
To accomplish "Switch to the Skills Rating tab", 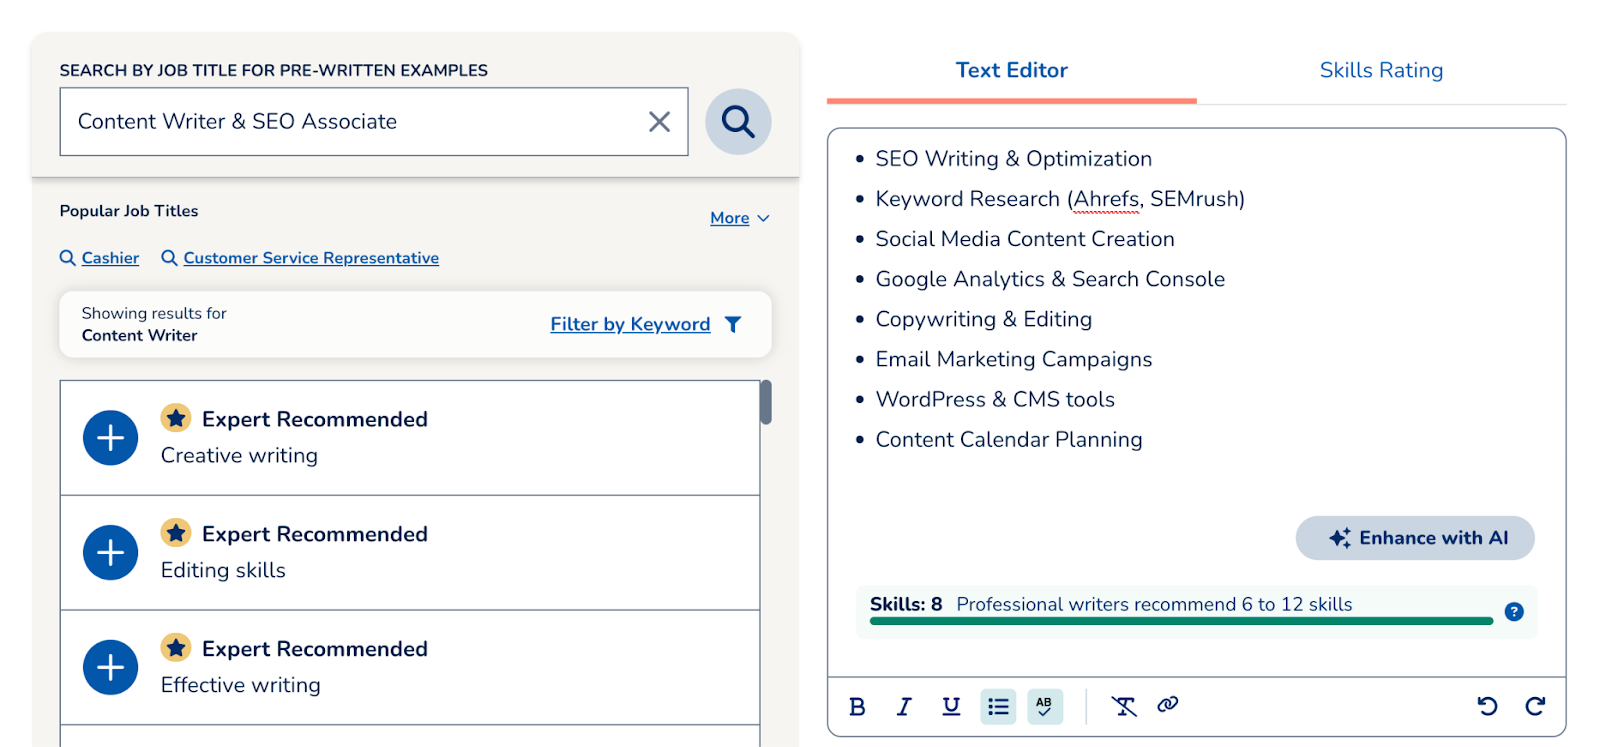I will coord(1381,70).
